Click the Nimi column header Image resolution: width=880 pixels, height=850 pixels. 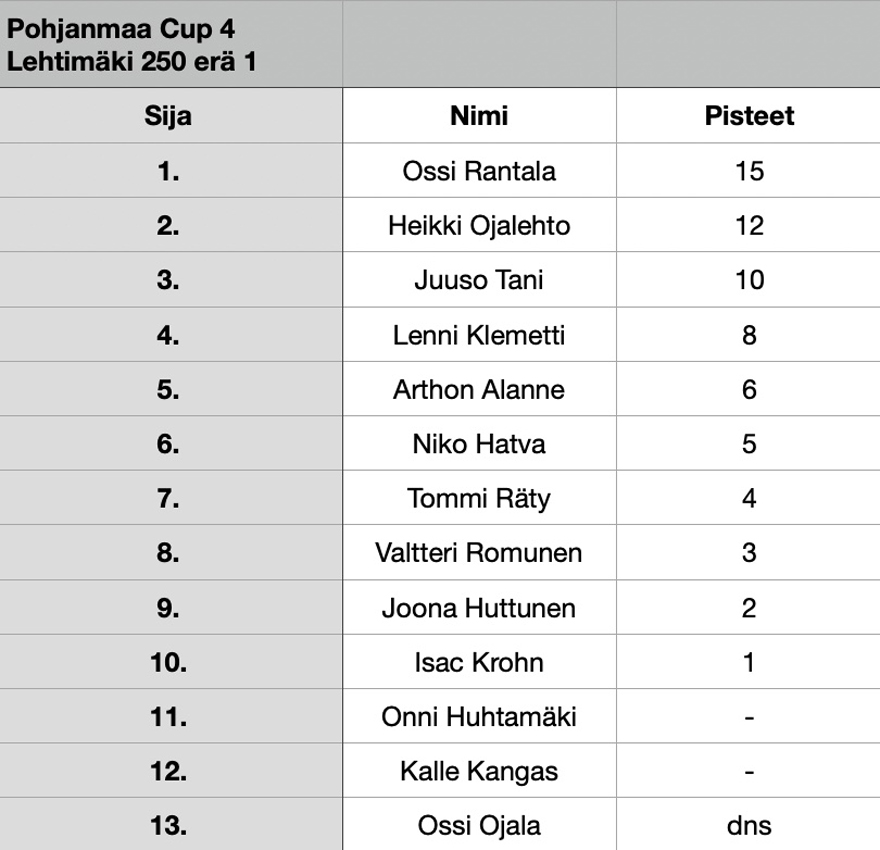(x=479, y=116)
